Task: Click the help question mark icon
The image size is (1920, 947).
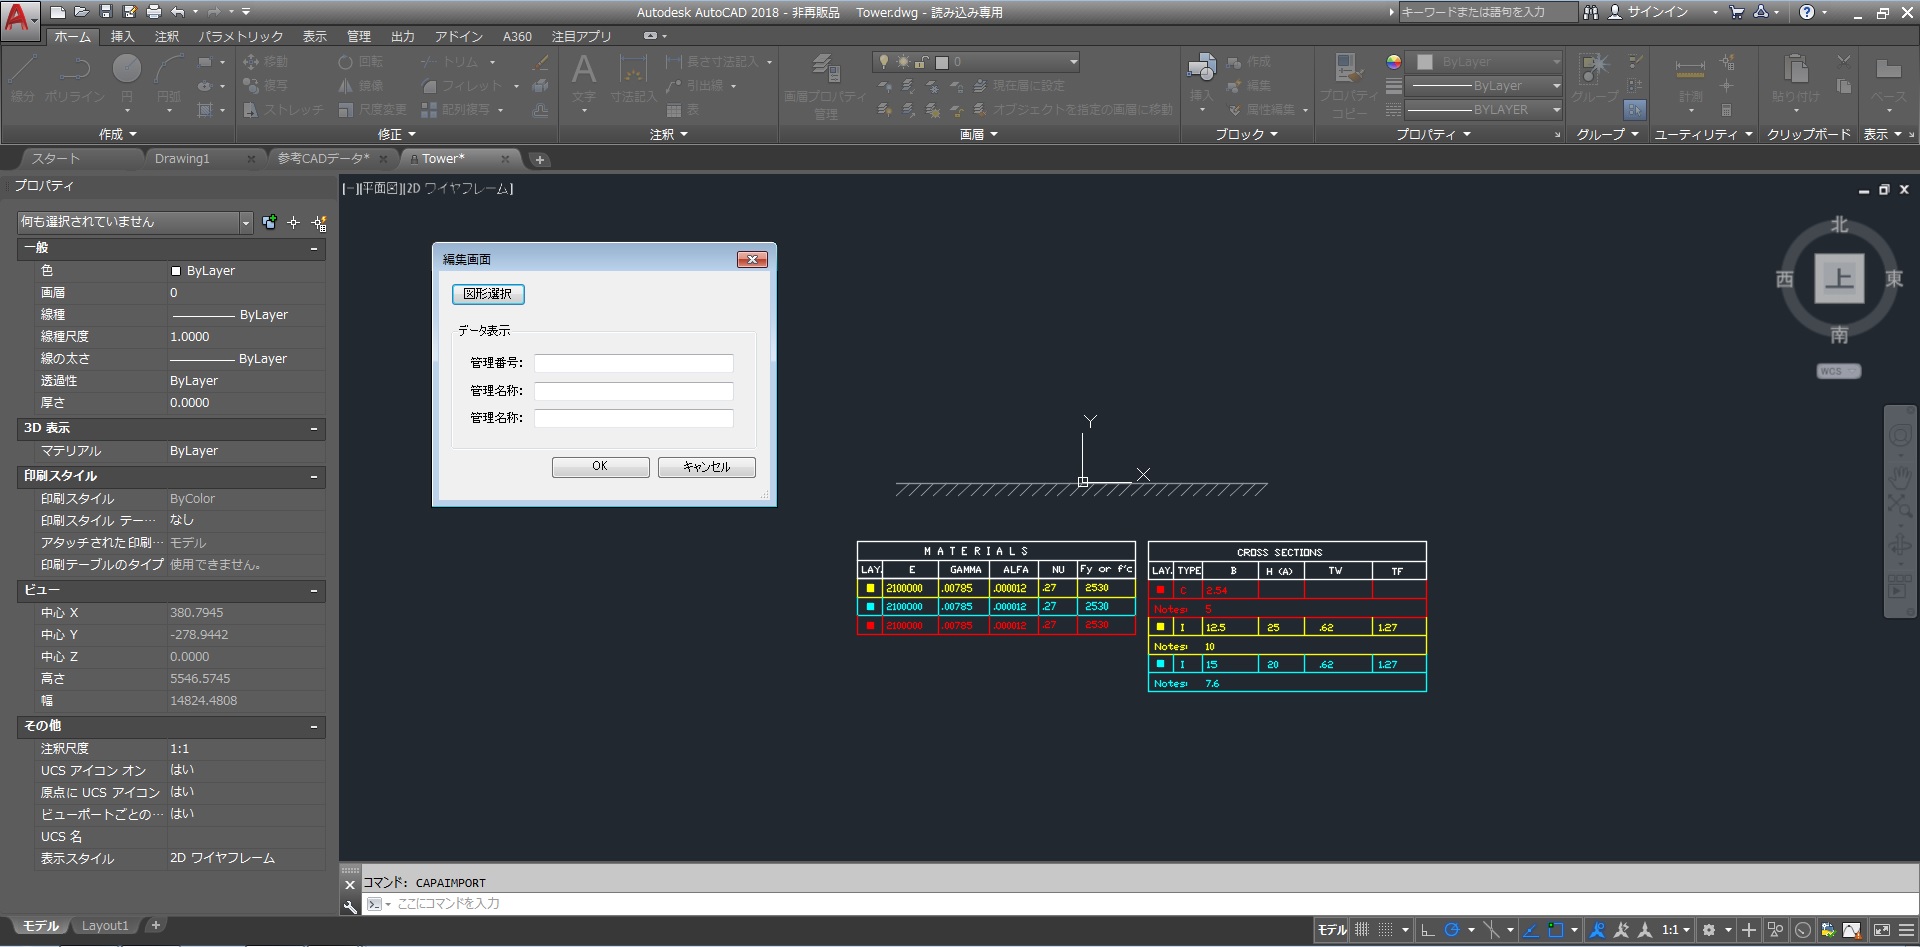Action: point(1806,12)
